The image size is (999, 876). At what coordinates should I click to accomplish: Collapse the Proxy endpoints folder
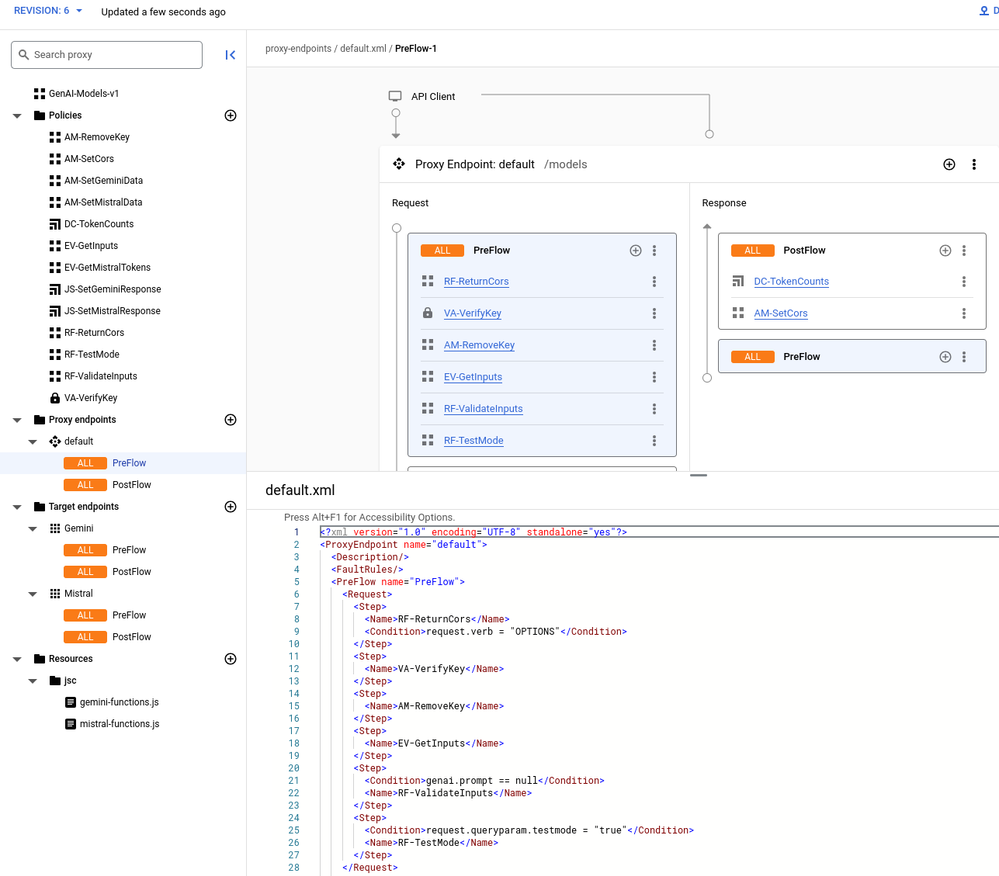click(x=17, y=420)
